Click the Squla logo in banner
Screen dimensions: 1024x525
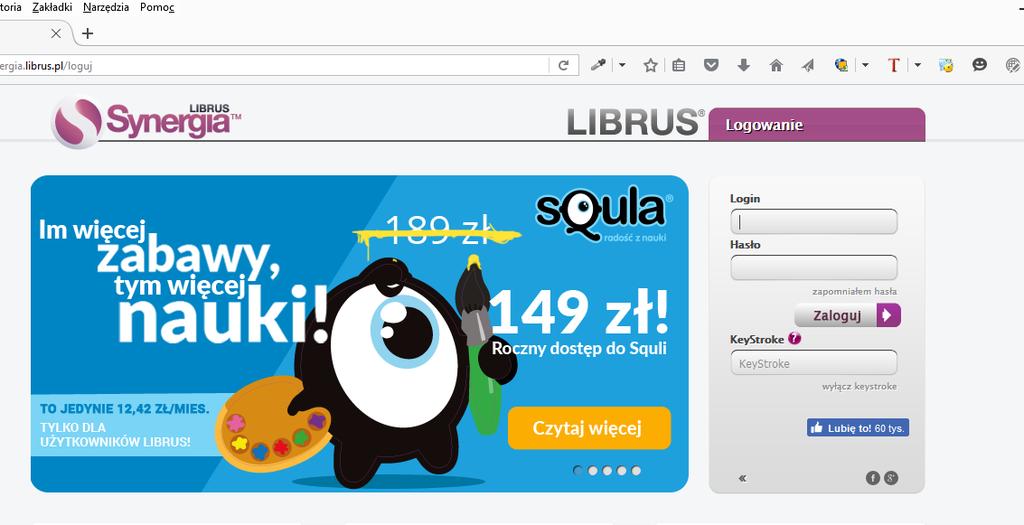(x=603, y=216)
